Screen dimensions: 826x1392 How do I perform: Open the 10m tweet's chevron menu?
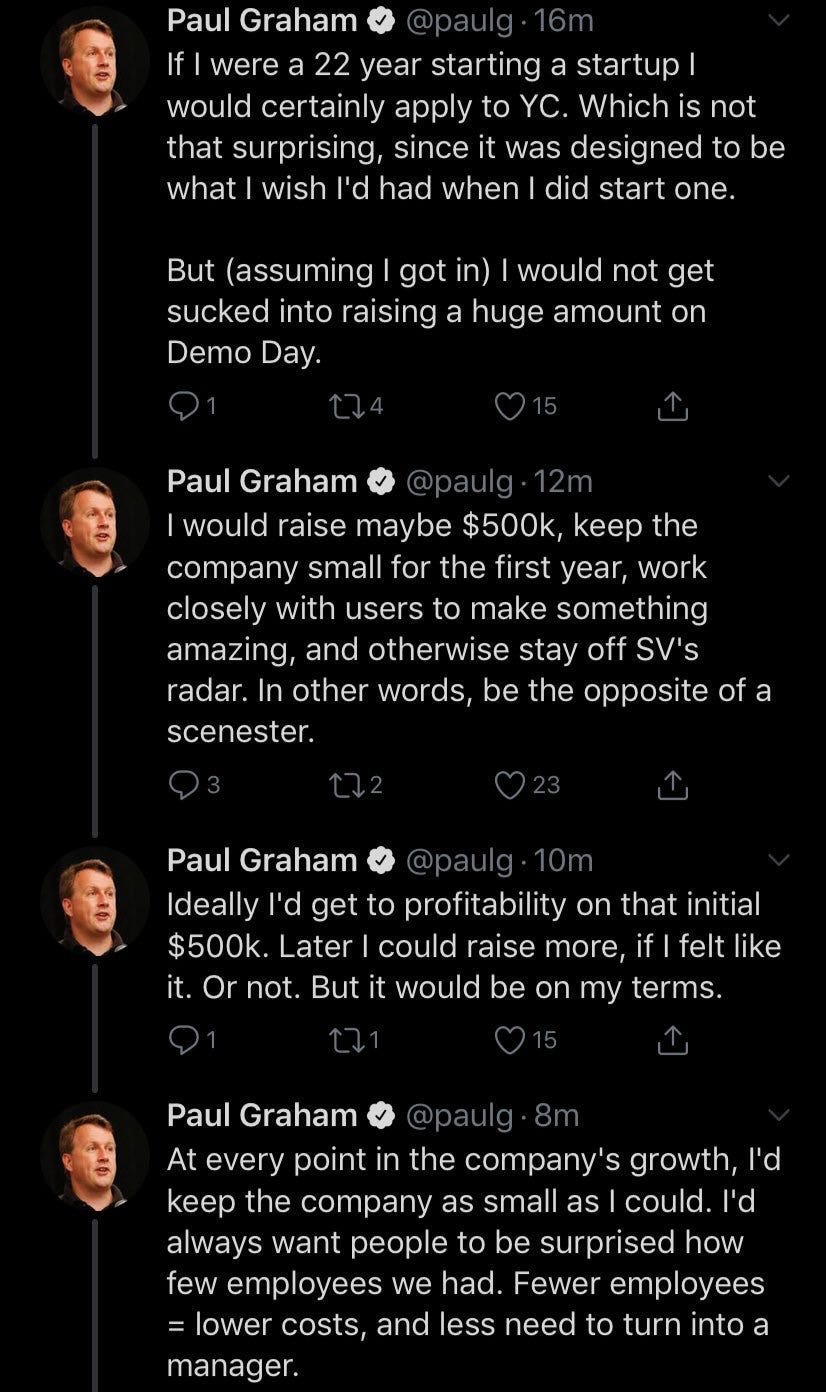[x=778, y=860]
